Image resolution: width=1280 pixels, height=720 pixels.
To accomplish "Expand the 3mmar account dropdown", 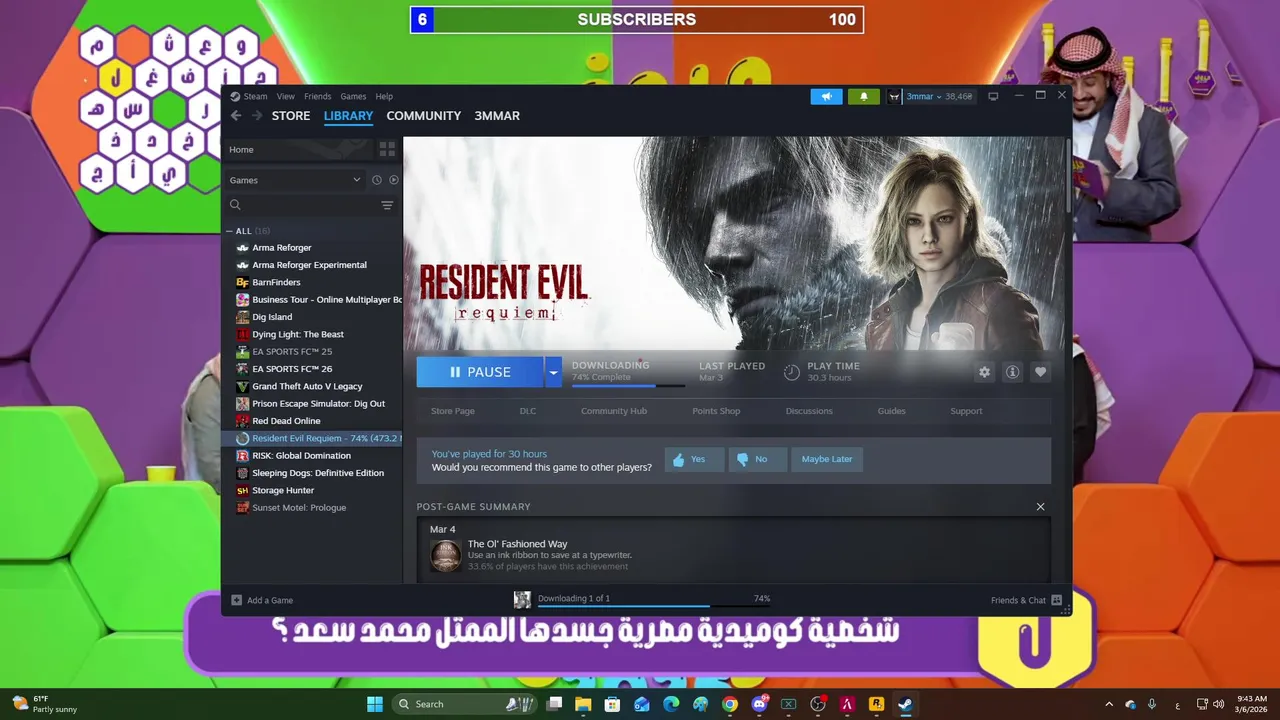I will point(938,97).
